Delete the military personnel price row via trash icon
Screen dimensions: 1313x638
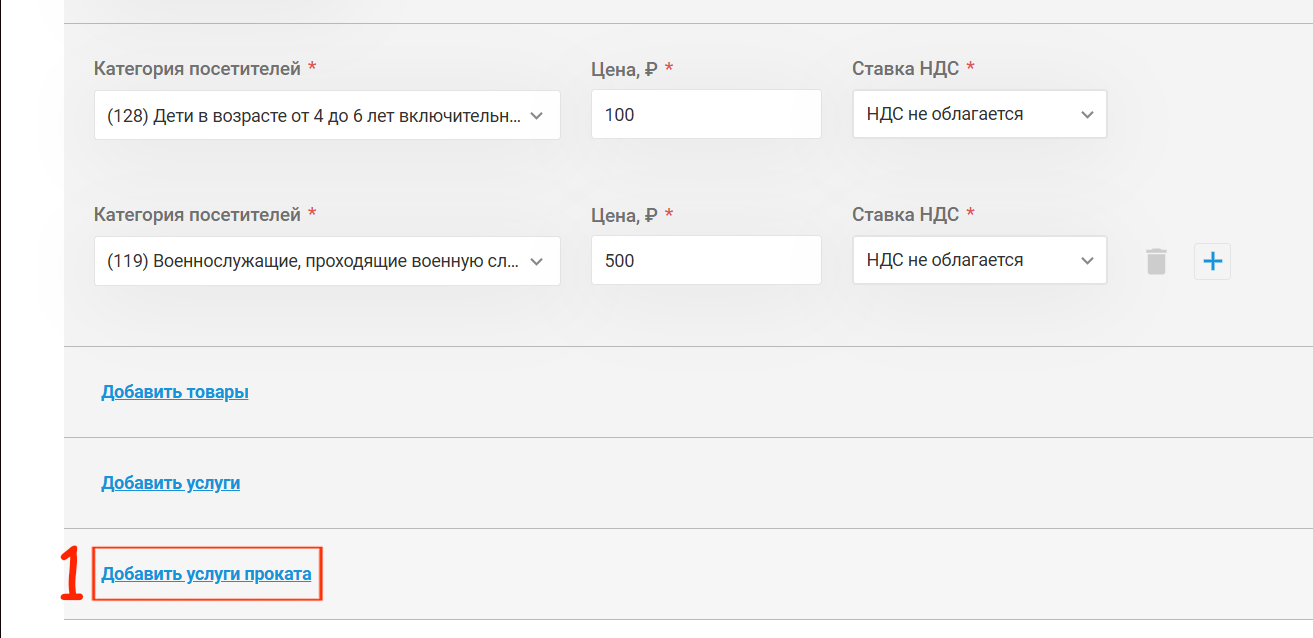pos(1156,262)
